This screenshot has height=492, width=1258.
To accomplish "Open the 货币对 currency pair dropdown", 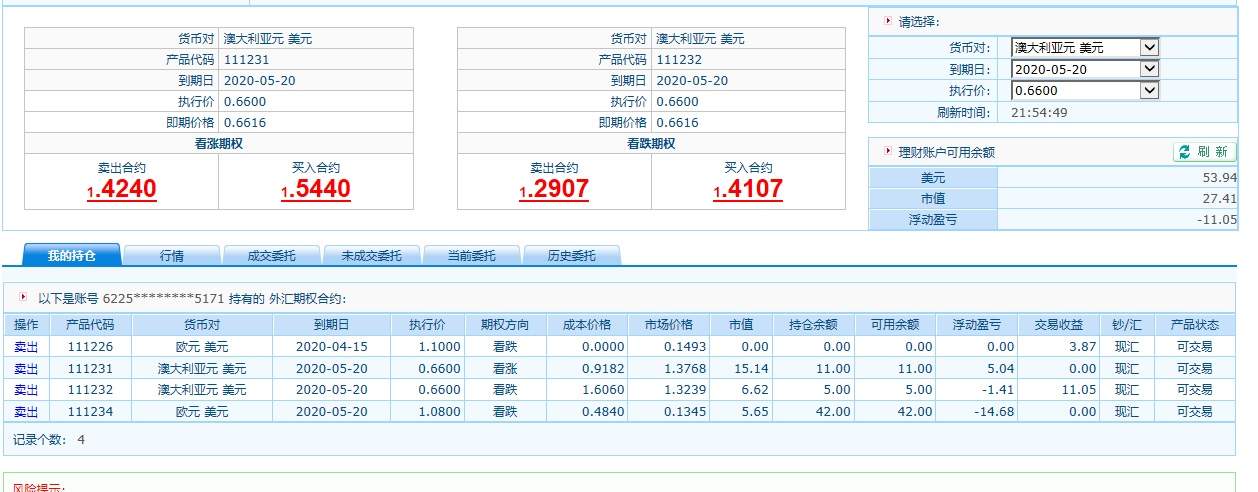I will (x=1085, y=47).
